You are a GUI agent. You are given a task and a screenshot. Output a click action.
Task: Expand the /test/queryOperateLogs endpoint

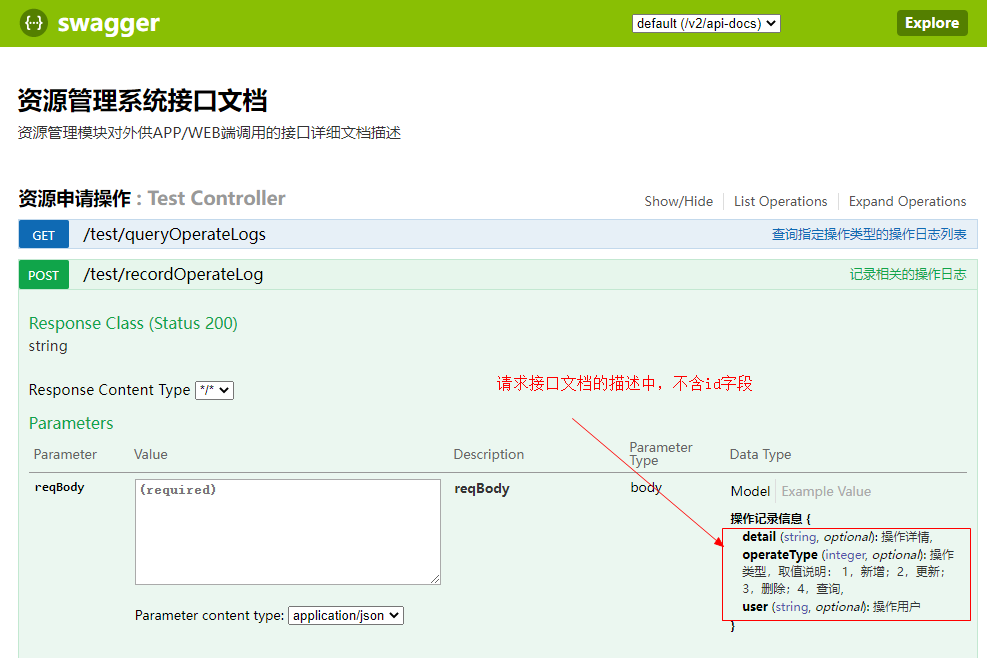tap(174, 234)
